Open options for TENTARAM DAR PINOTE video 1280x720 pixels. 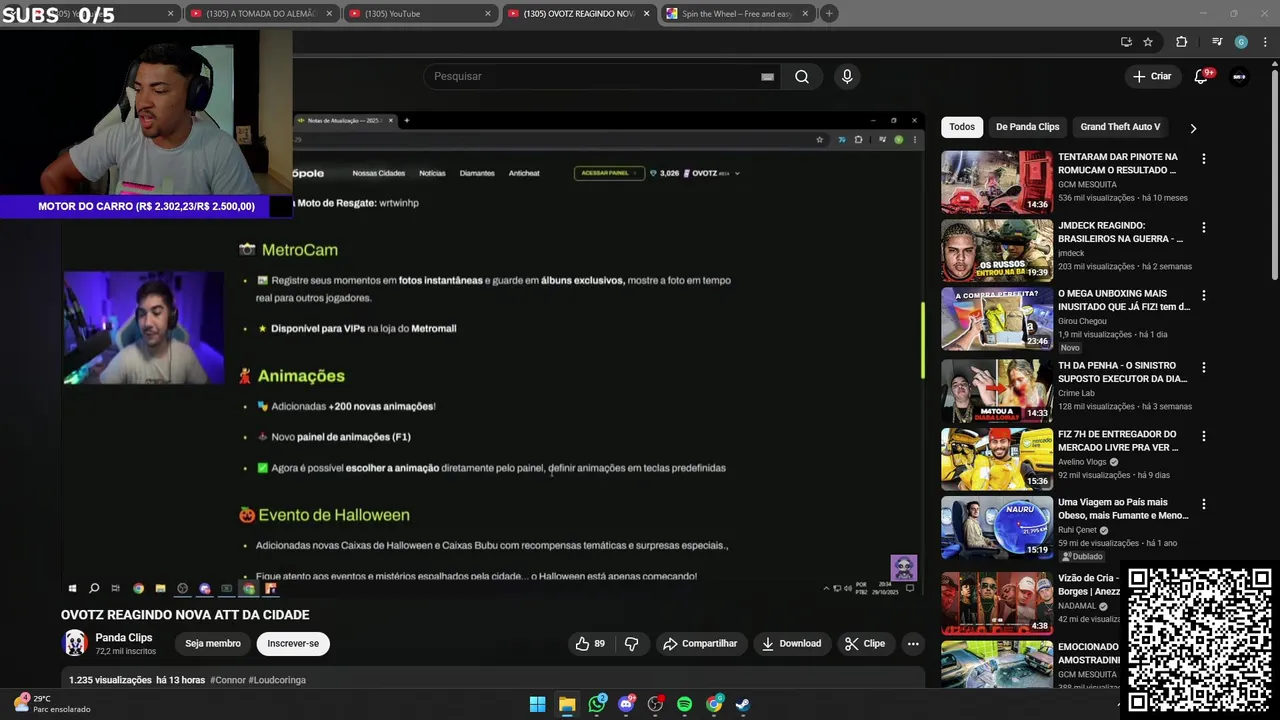point(1203,159)
